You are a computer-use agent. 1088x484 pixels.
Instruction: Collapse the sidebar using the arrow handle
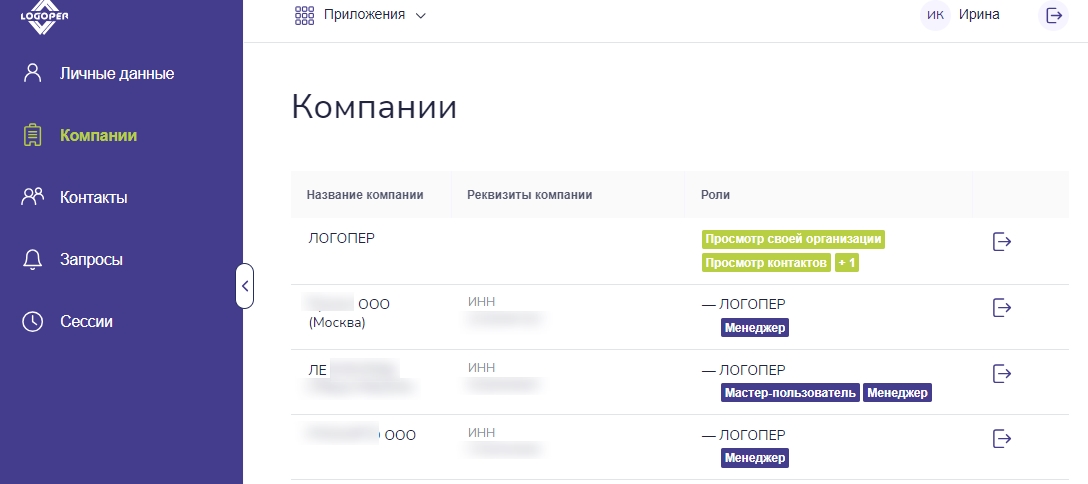[x=244, y=286]
